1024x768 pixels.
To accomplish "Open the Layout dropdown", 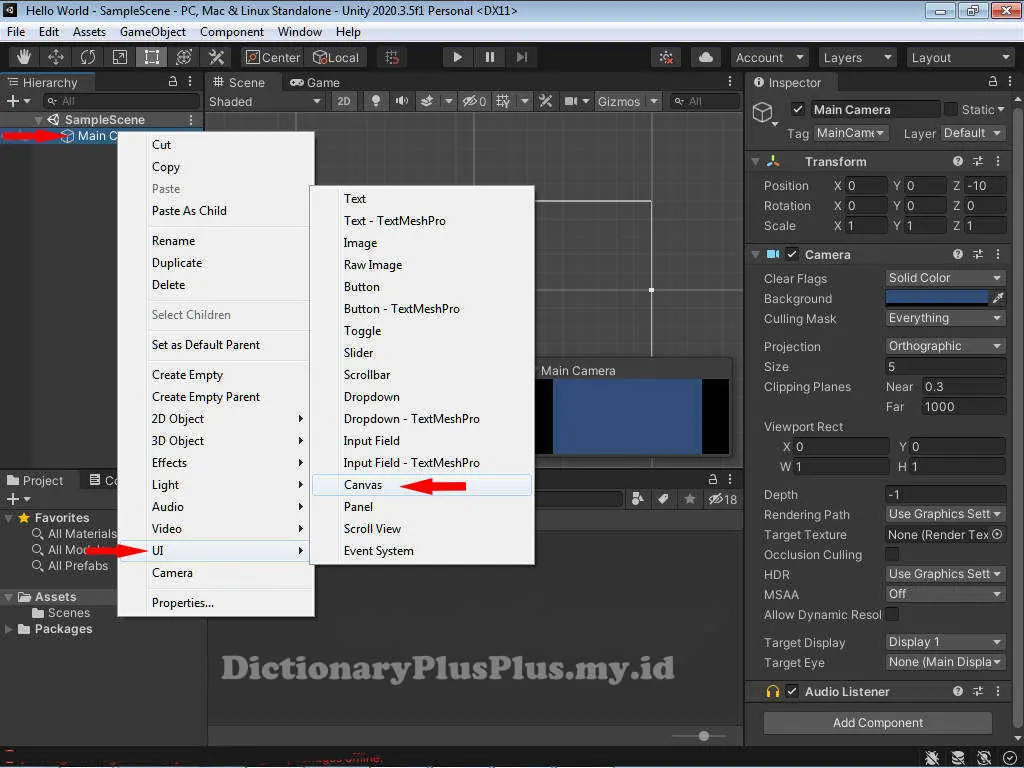I will [x=961, y=57].
